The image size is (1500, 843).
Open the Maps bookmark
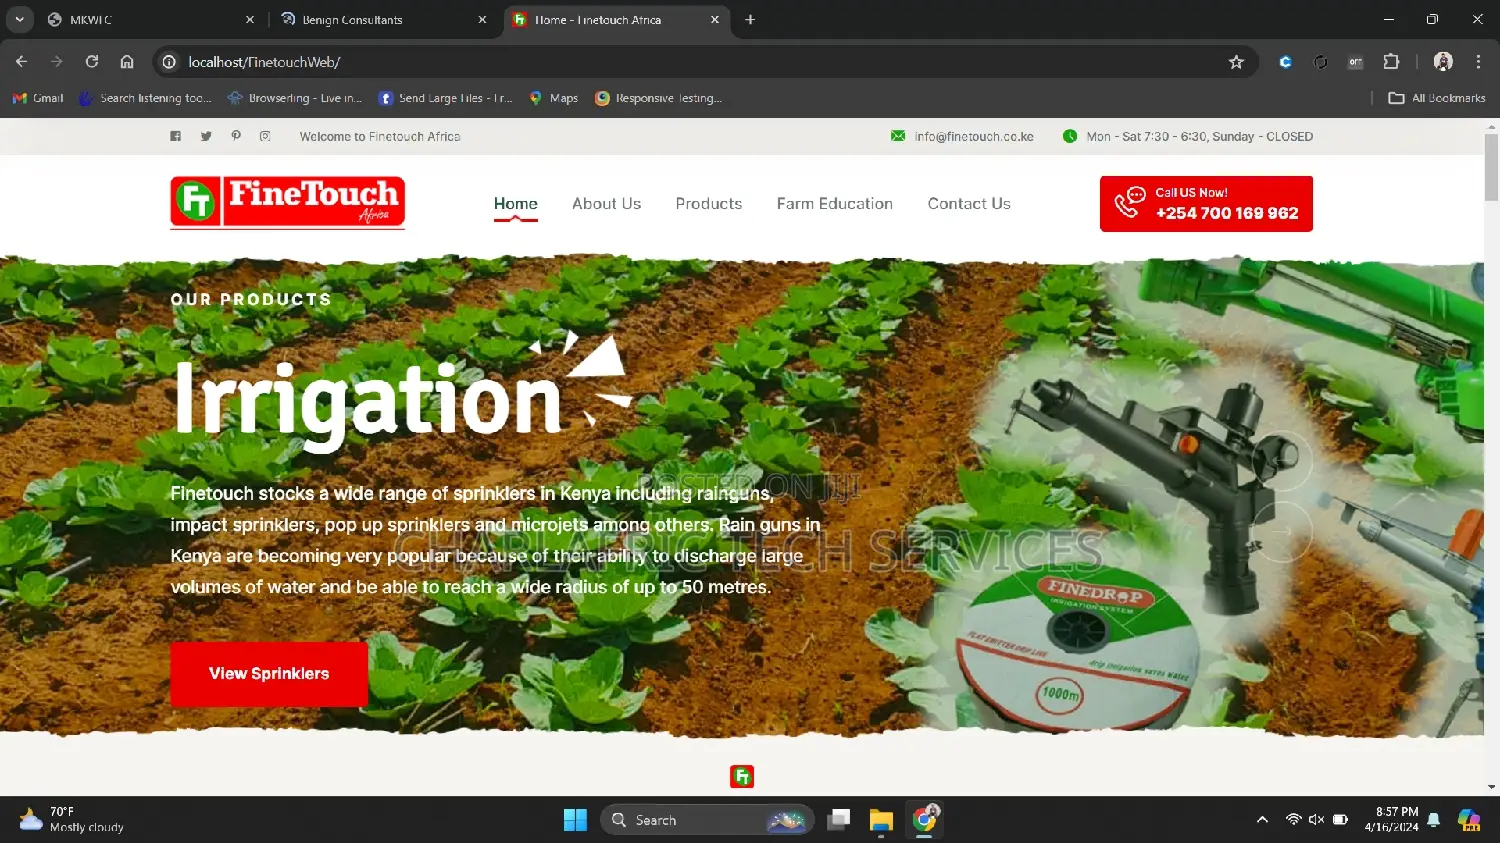click(554, 98)
